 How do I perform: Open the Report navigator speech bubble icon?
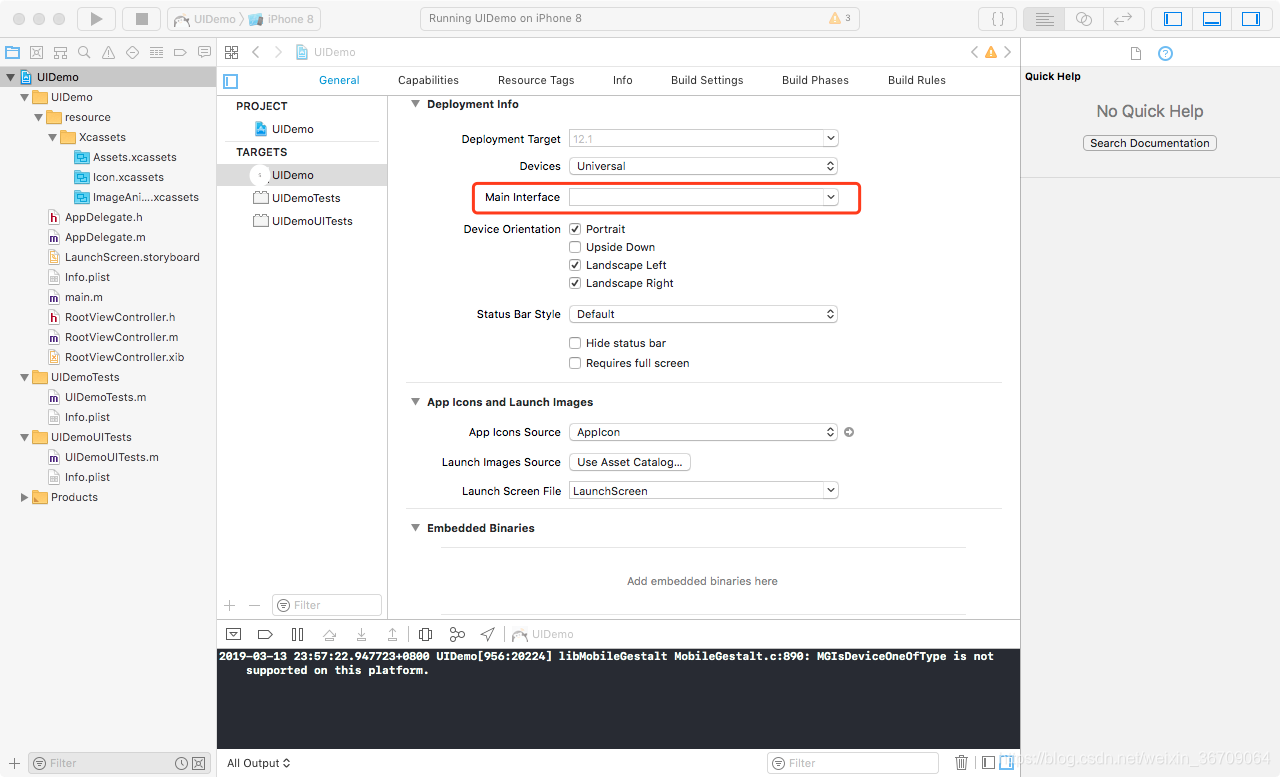(204, 52)
